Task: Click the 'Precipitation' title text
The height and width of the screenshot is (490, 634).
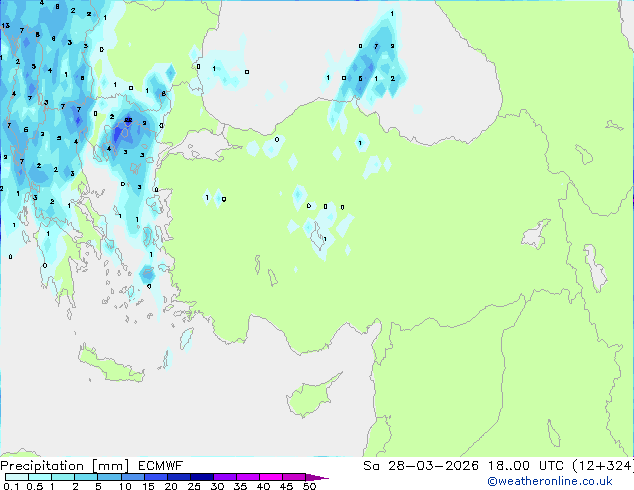Action: coord(42,466)
